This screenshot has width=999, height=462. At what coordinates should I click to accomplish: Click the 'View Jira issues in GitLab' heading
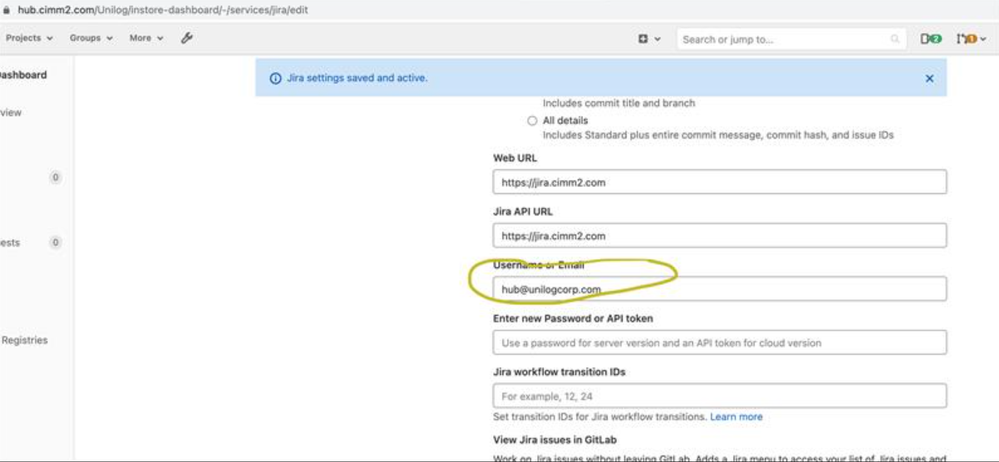554,440
